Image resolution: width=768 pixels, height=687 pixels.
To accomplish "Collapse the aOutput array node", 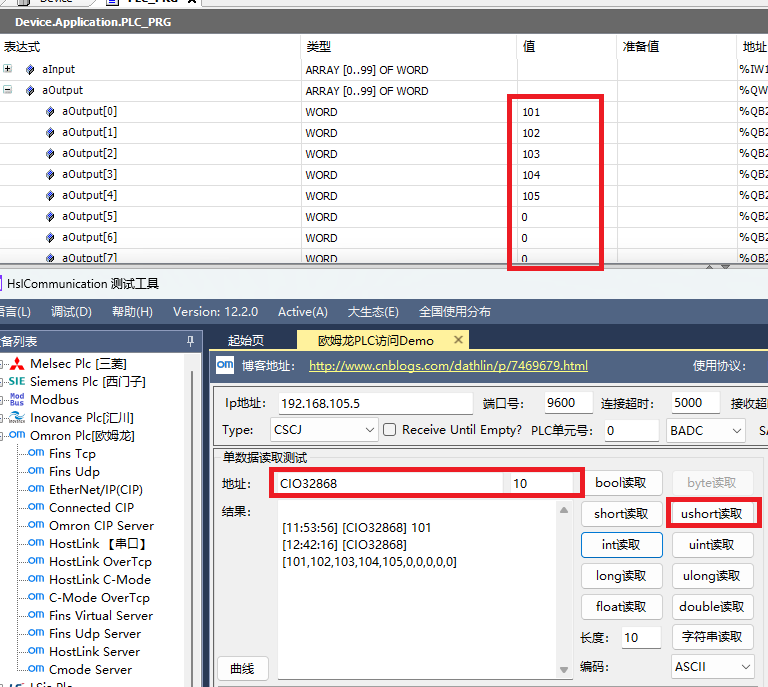I will pos(8,91).
